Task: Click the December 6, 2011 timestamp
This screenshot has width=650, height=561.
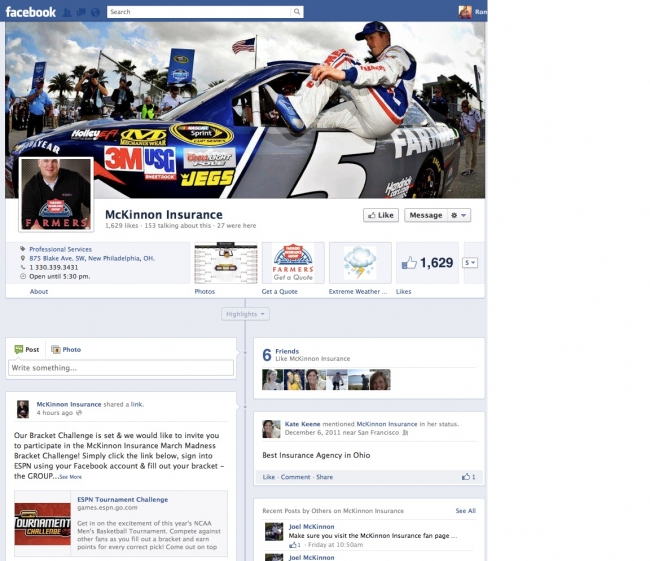Action: pyautogui.click(x=311, y=432)
